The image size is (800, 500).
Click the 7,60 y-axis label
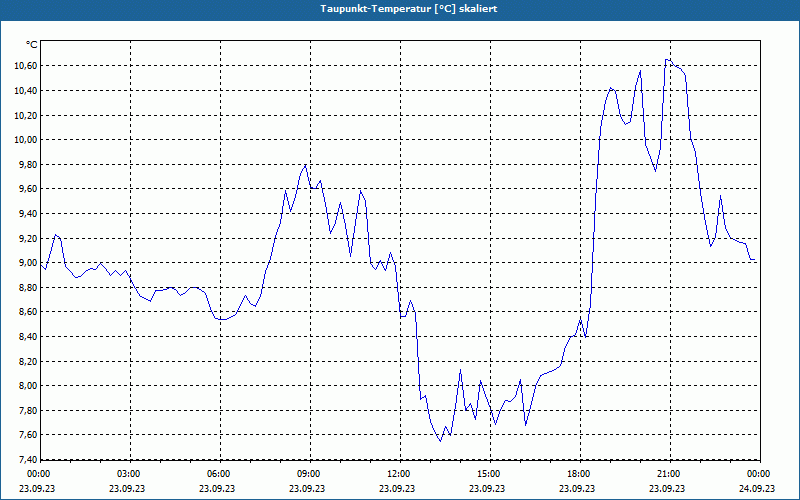pos(27,435)
